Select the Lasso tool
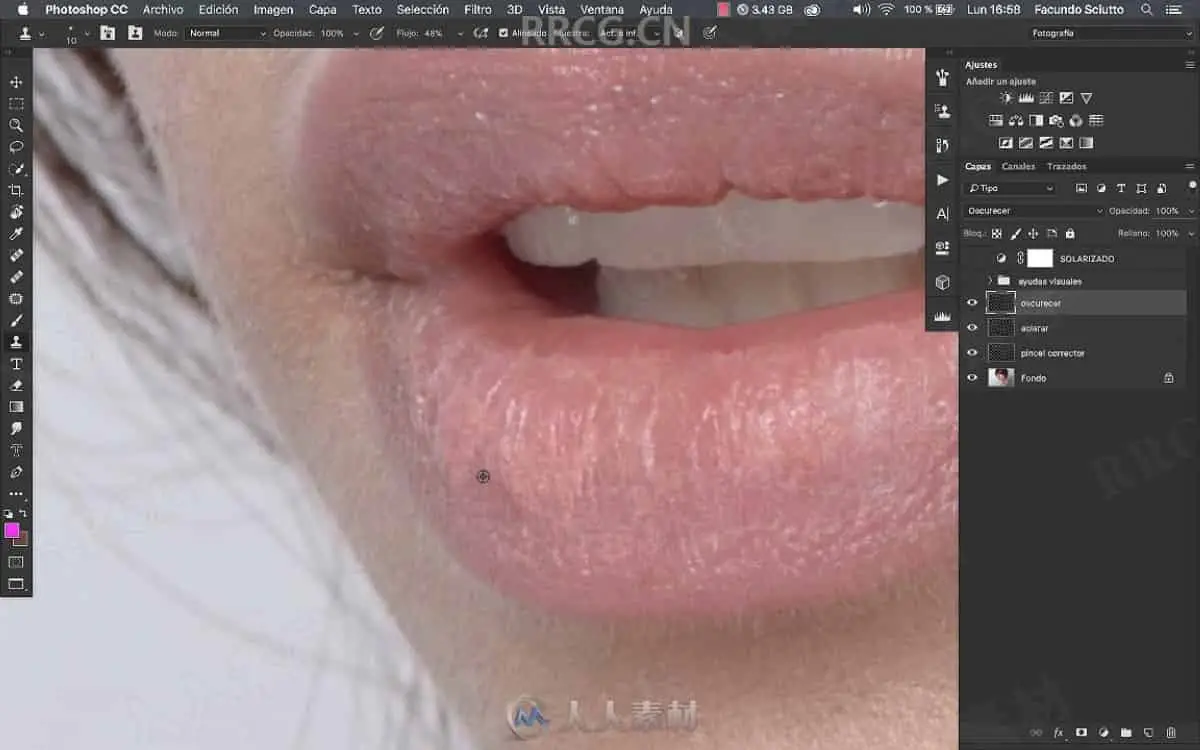Image resolution: width=1200 pixels, height=750 pixels. (16, 147)
